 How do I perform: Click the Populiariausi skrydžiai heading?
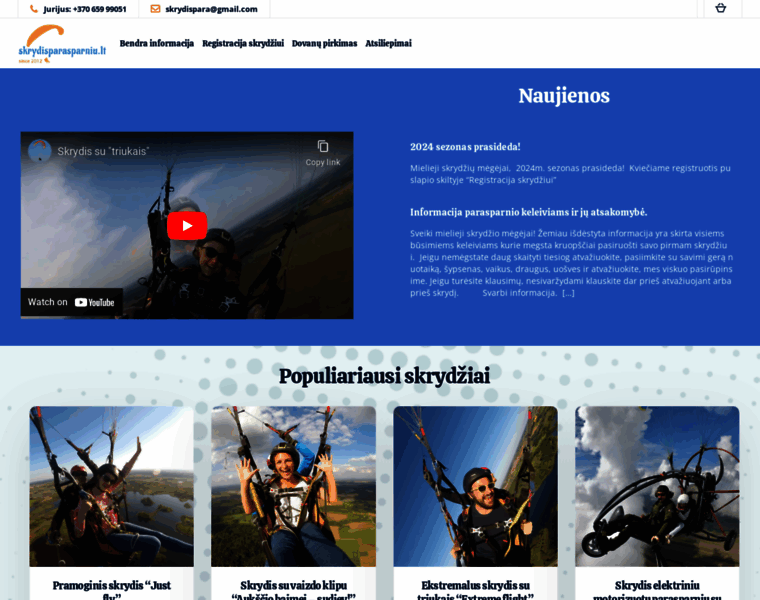click(x=384, y=376)
